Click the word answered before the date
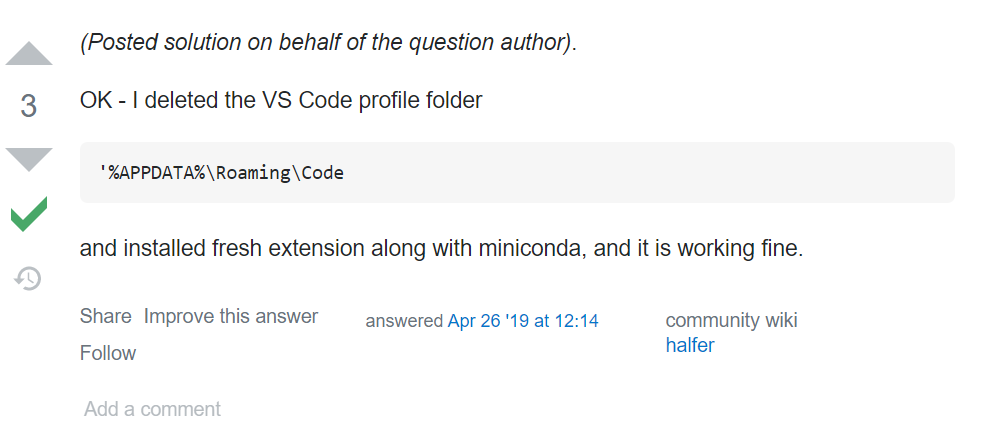The height and width of the screenshot is (436, 1003). 404,321
